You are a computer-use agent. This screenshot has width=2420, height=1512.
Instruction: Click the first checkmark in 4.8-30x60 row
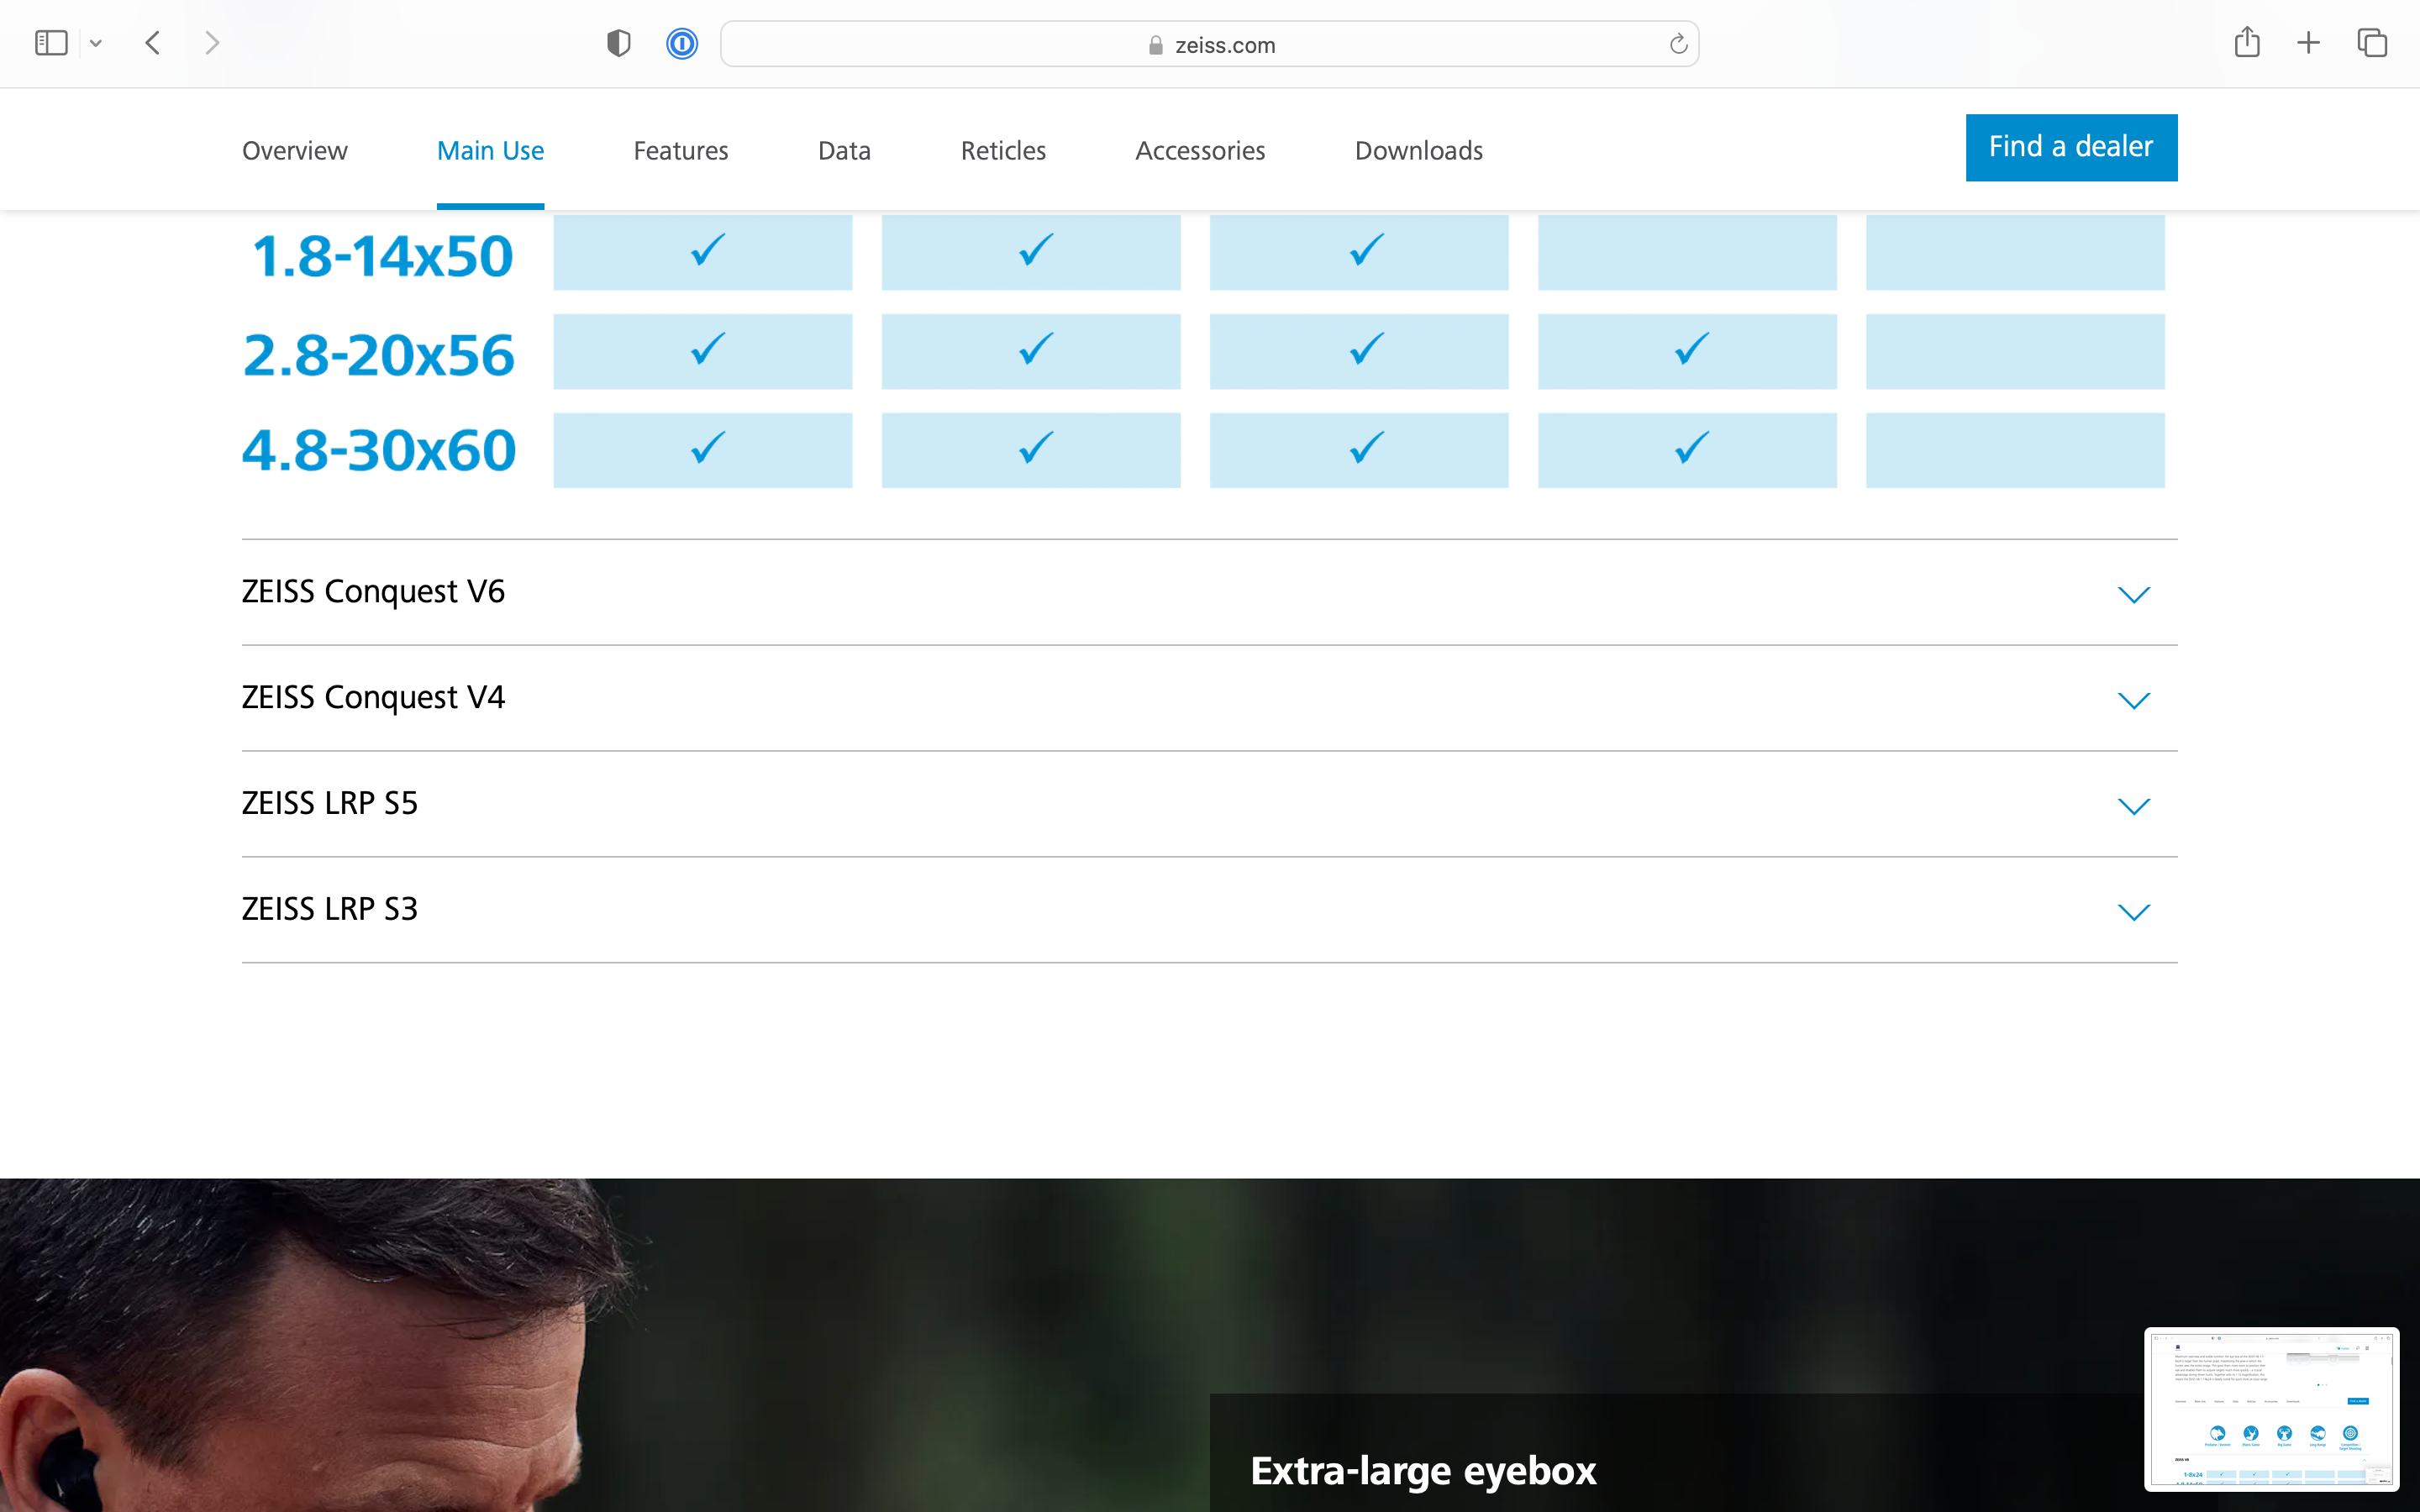click(708, 447)
